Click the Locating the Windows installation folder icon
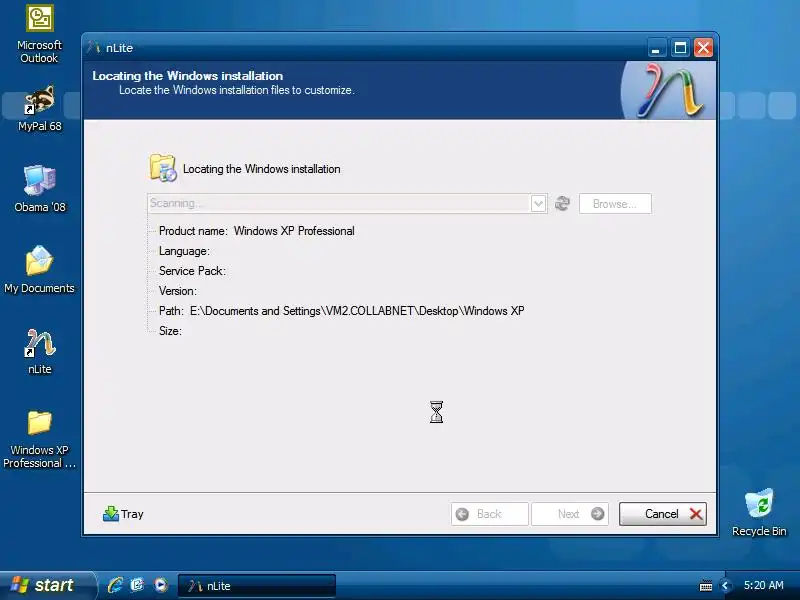This screenshot has height=600, width=800. click(x=163, y=168)
